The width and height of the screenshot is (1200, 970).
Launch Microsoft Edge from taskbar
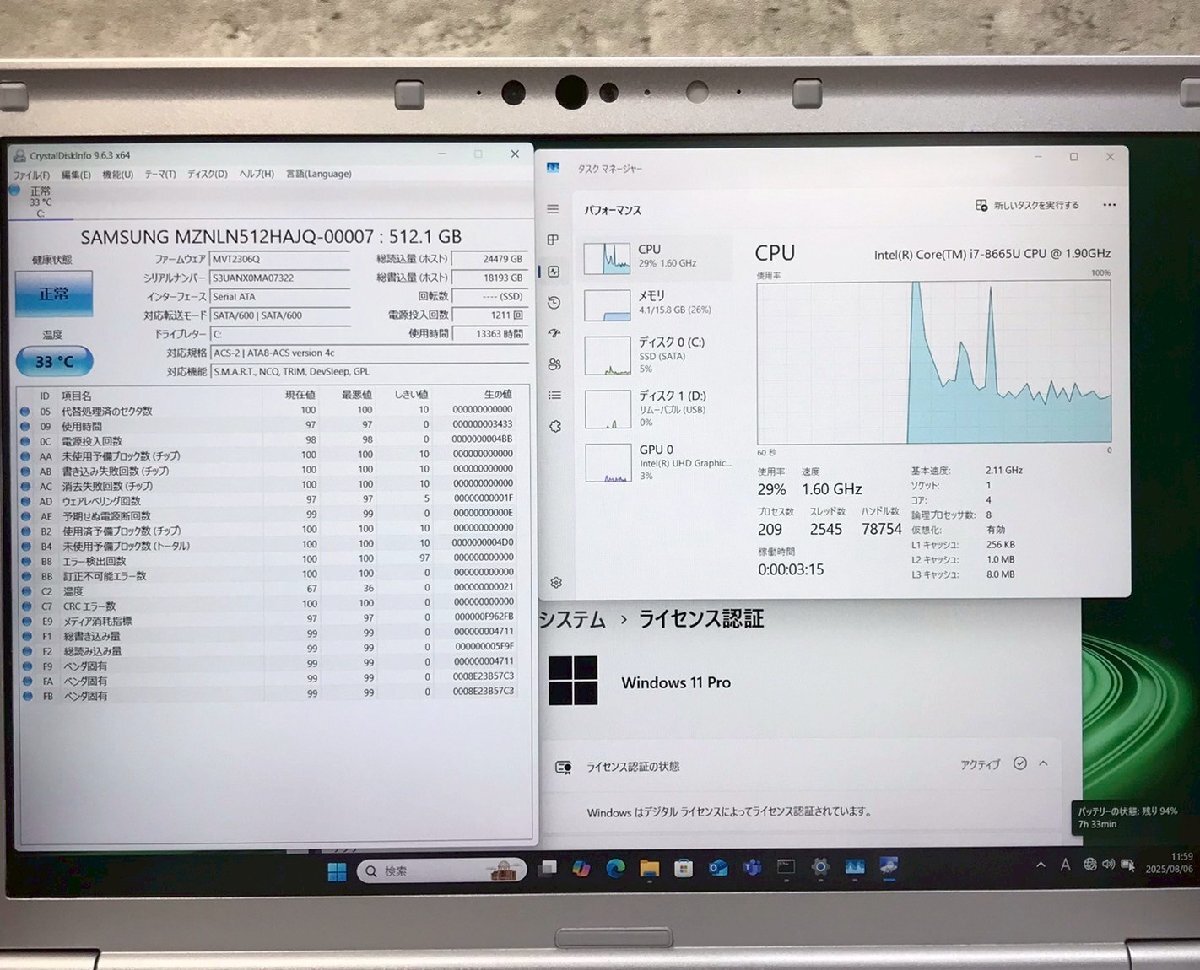[616, 868]
